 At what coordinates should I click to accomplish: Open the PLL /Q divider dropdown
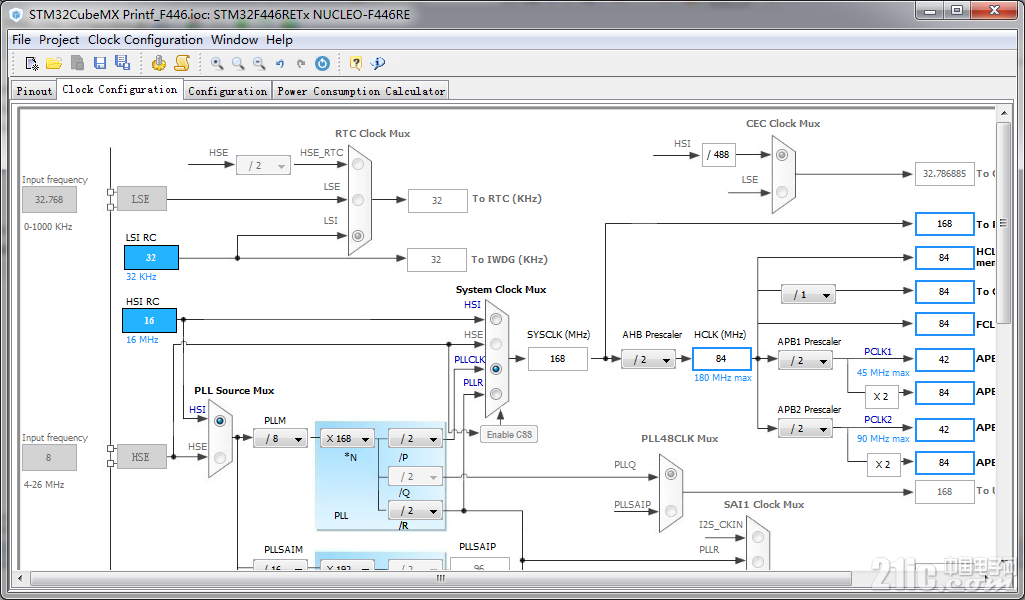415,476
